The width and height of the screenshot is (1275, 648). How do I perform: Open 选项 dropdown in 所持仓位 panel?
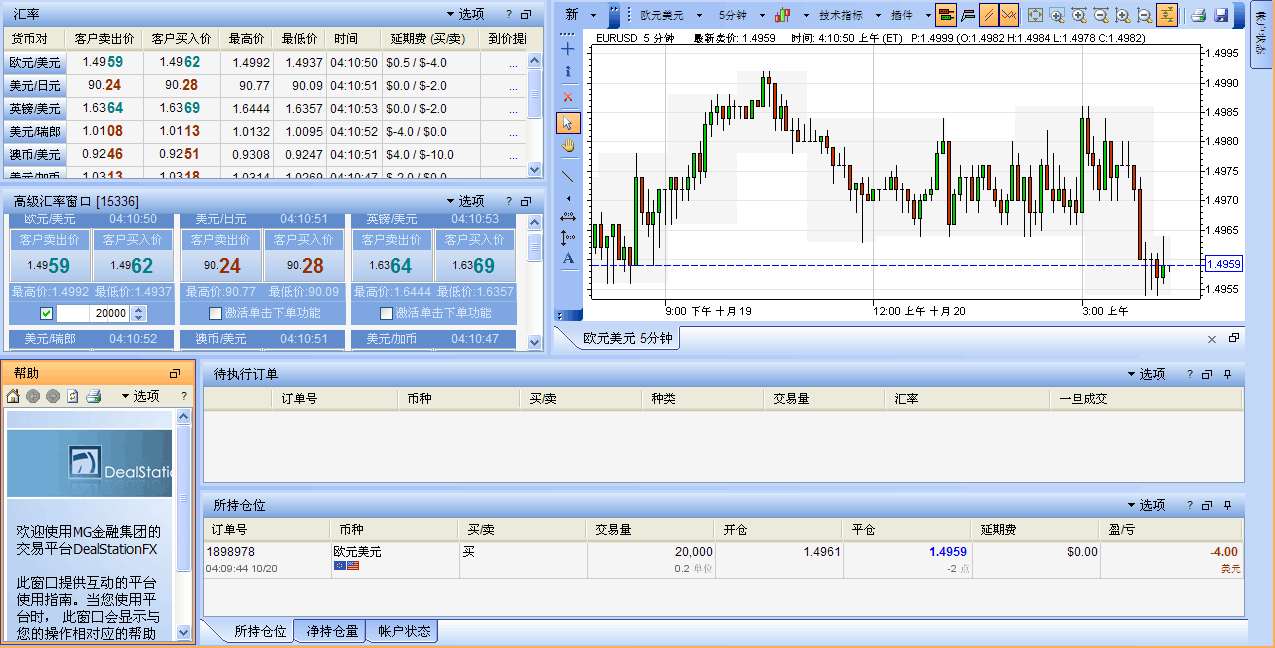click(1147, 505)
